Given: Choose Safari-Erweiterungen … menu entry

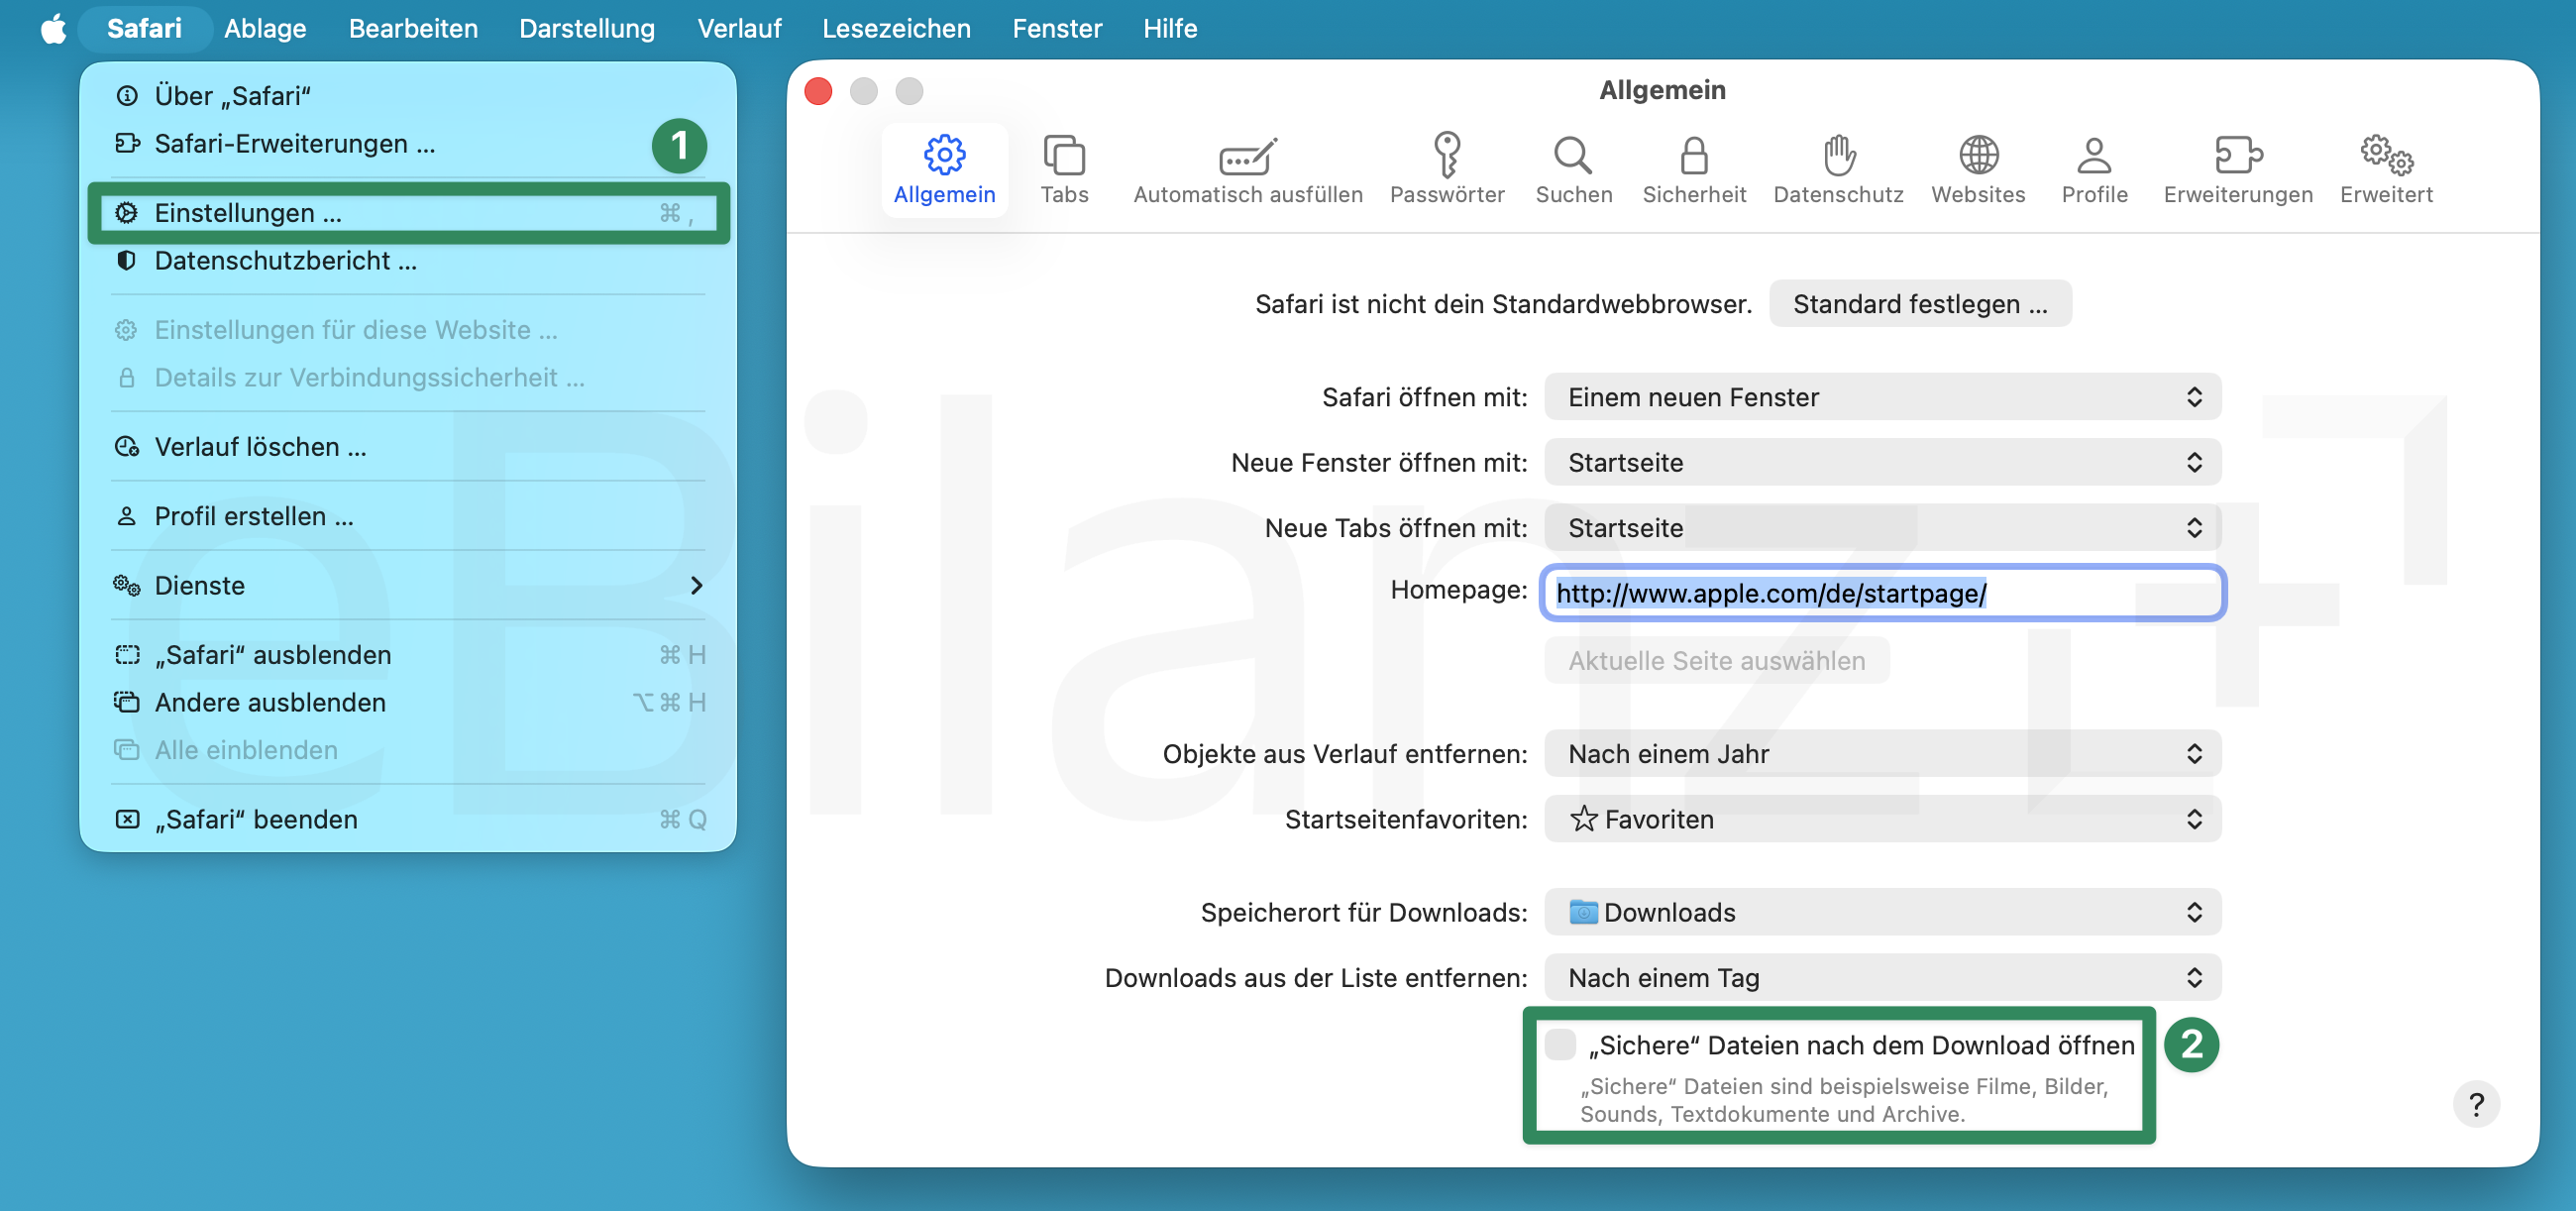Looking at the screenshot, I should [x=408, y=144].
